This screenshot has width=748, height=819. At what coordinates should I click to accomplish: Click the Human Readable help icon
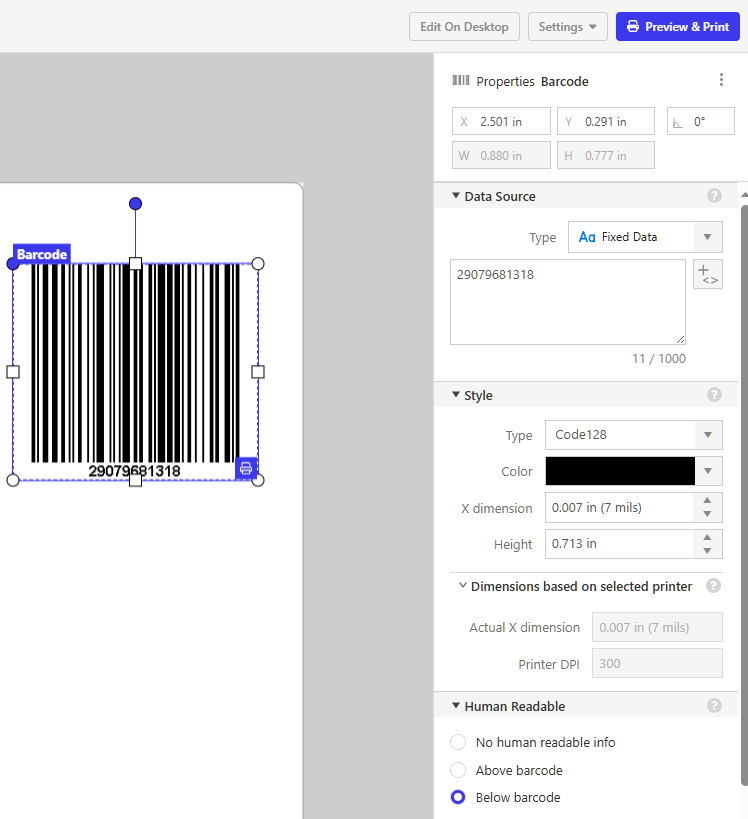[x=714, y=706]
